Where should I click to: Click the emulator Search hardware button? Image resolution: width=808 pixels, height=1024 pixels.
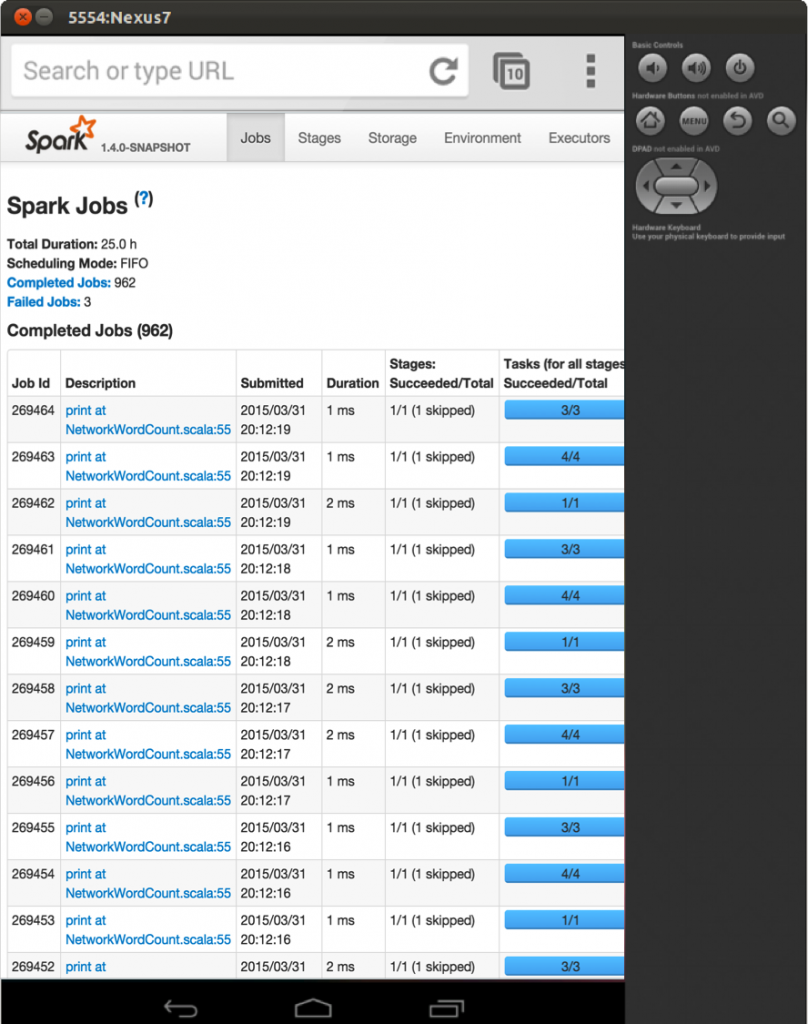(781, 121)
